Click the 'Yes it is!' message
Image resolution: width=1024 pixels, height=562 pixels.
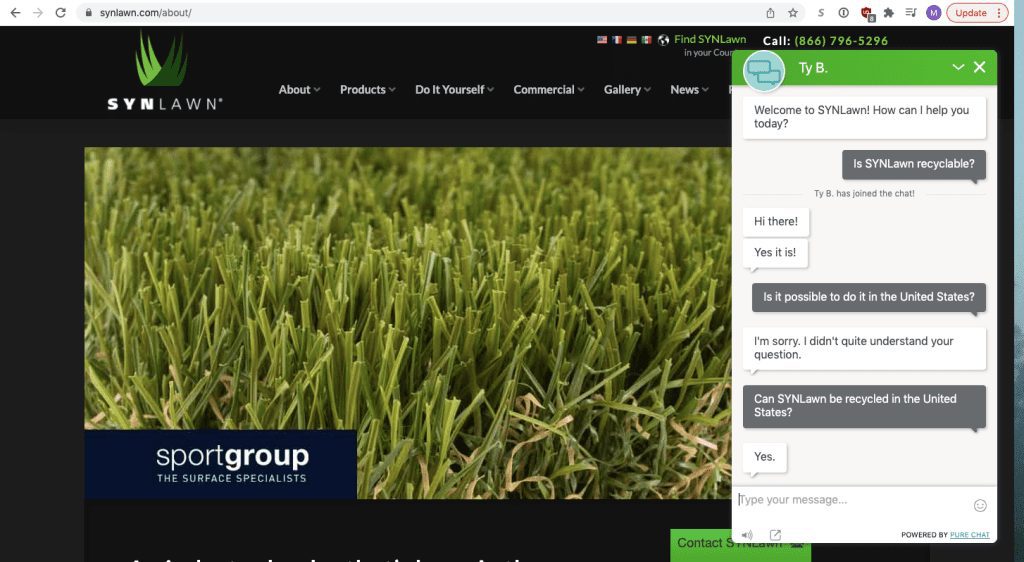pos(775,253)
